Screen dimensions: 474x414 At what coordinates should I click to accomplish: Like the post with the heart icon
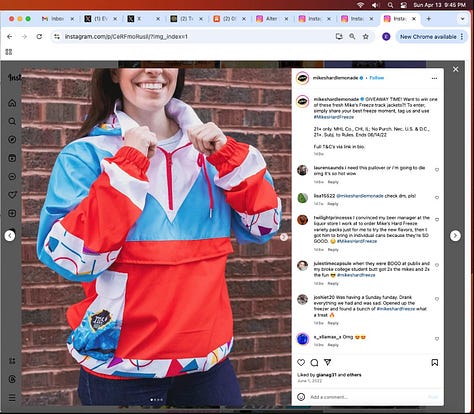tap(301, 362)
